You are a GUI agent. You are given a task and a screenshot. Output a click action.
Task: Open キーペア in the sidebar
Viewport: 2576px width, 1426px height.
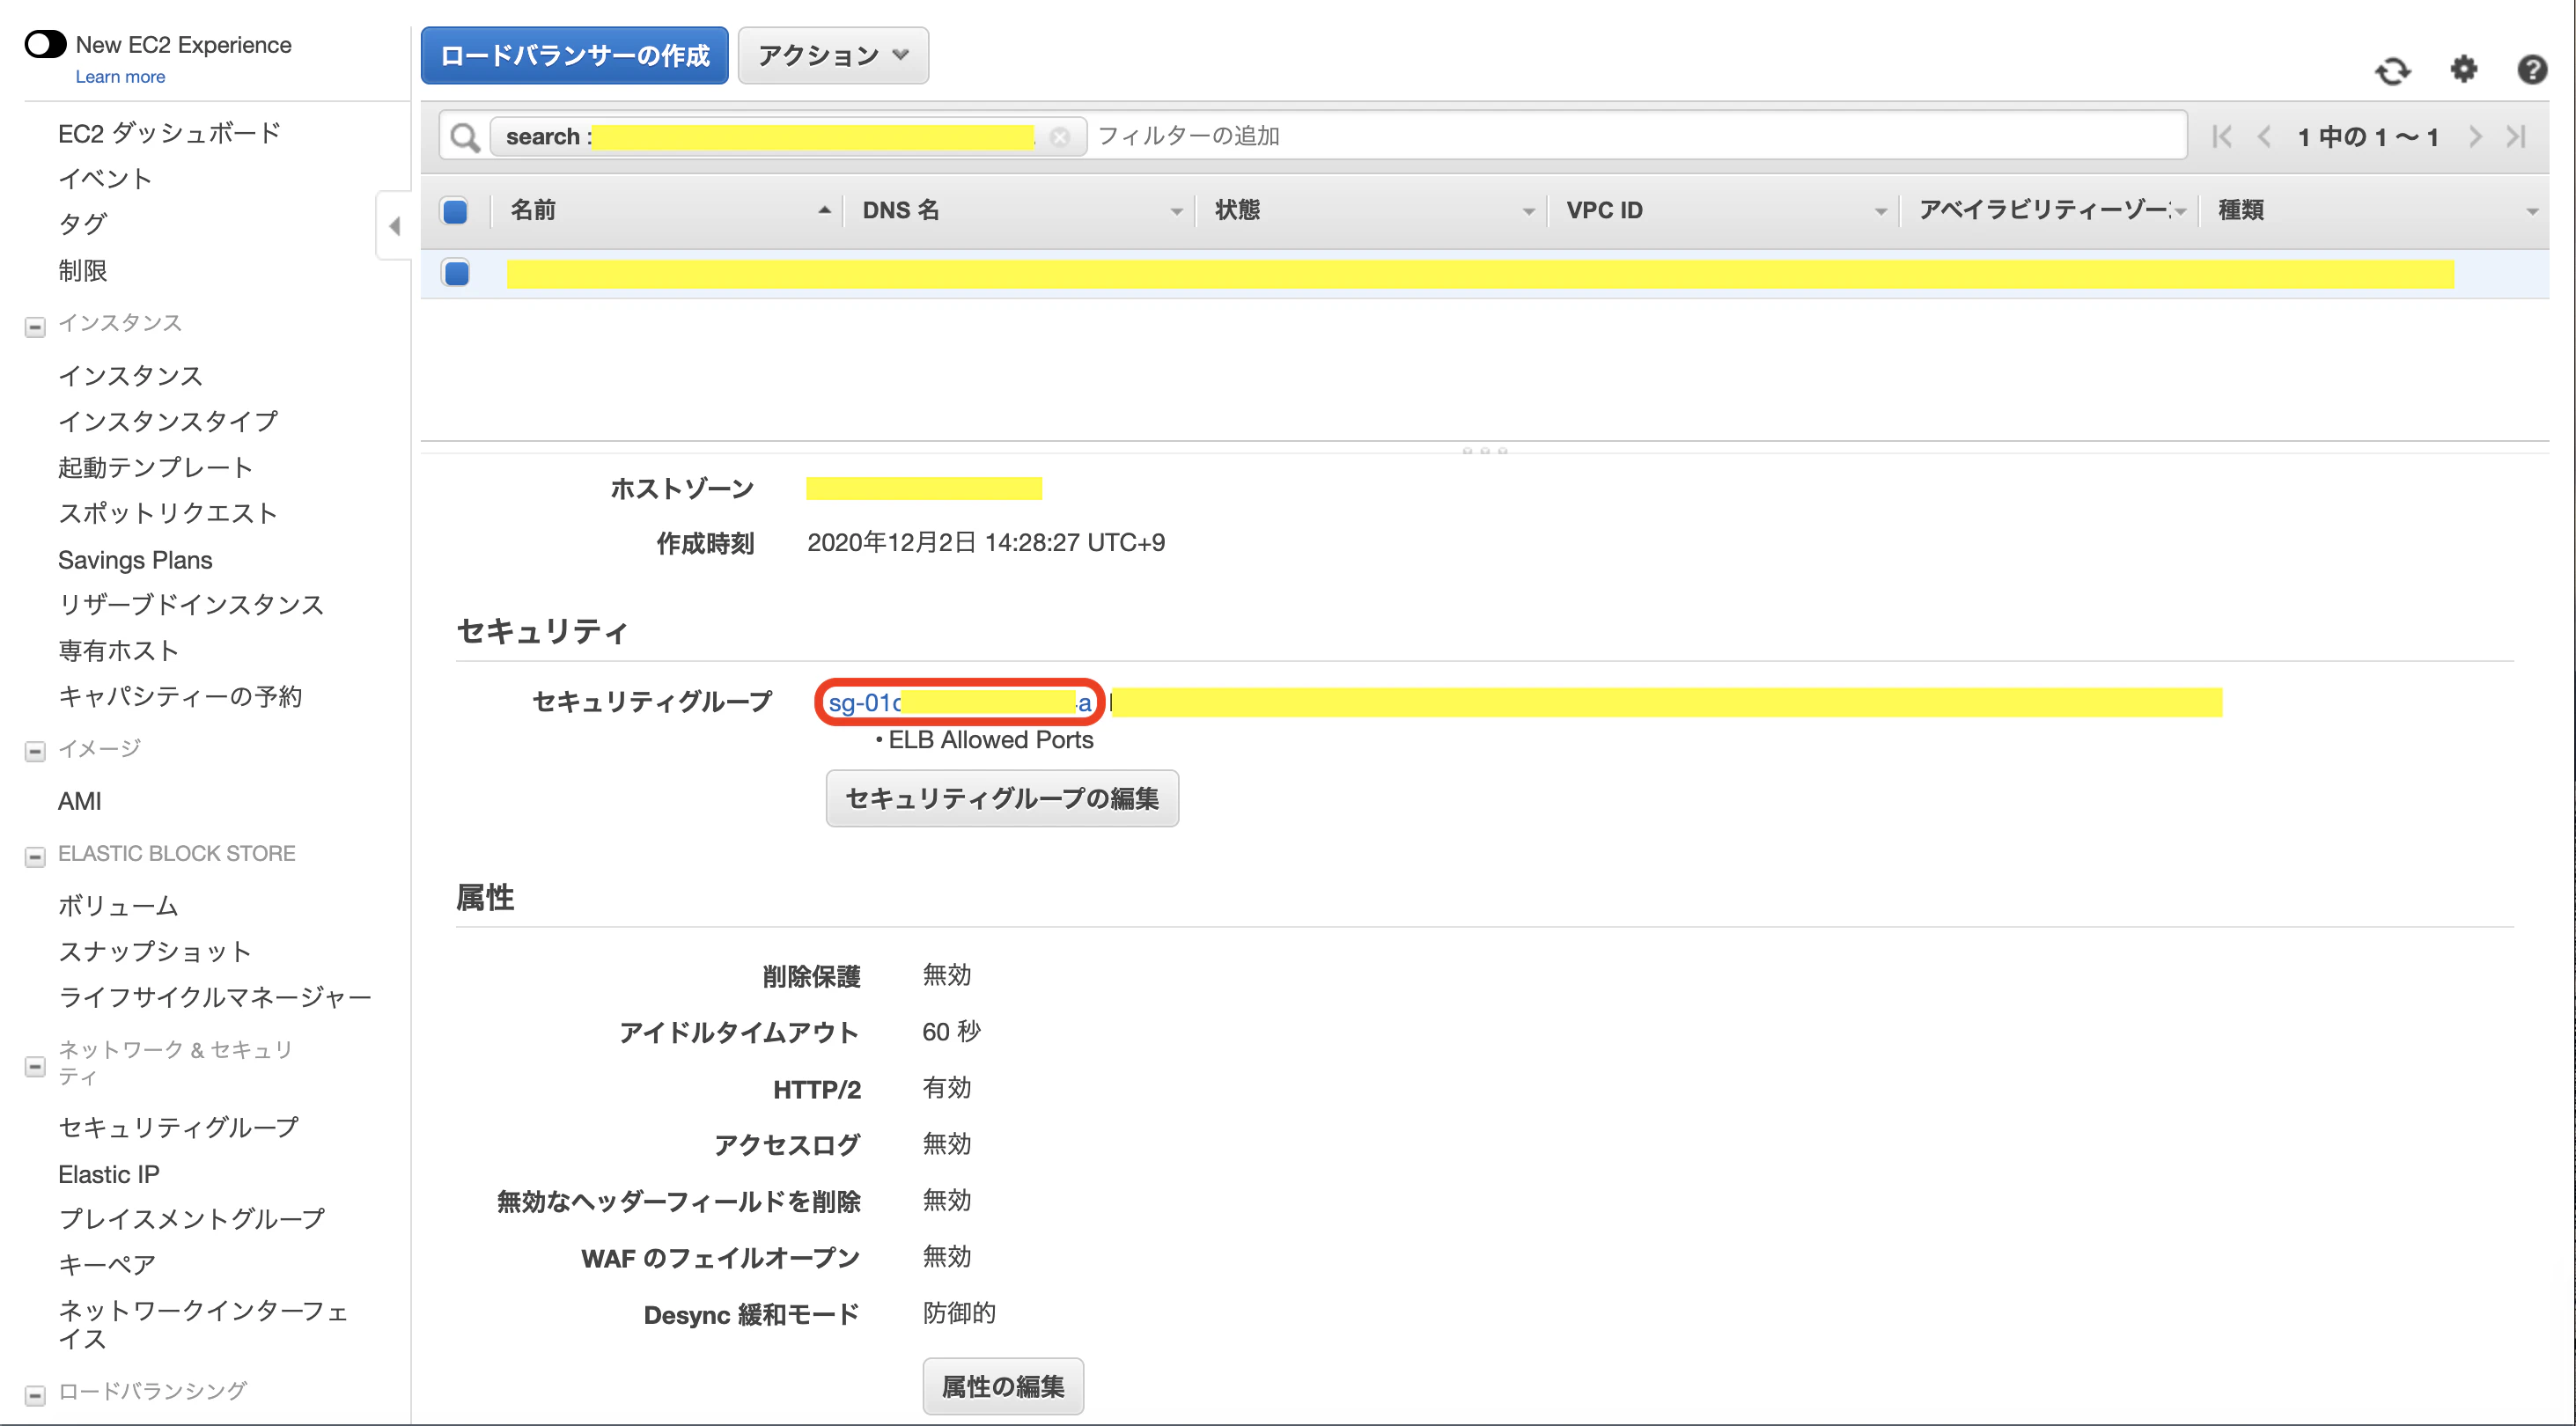tap(107, 1264)
